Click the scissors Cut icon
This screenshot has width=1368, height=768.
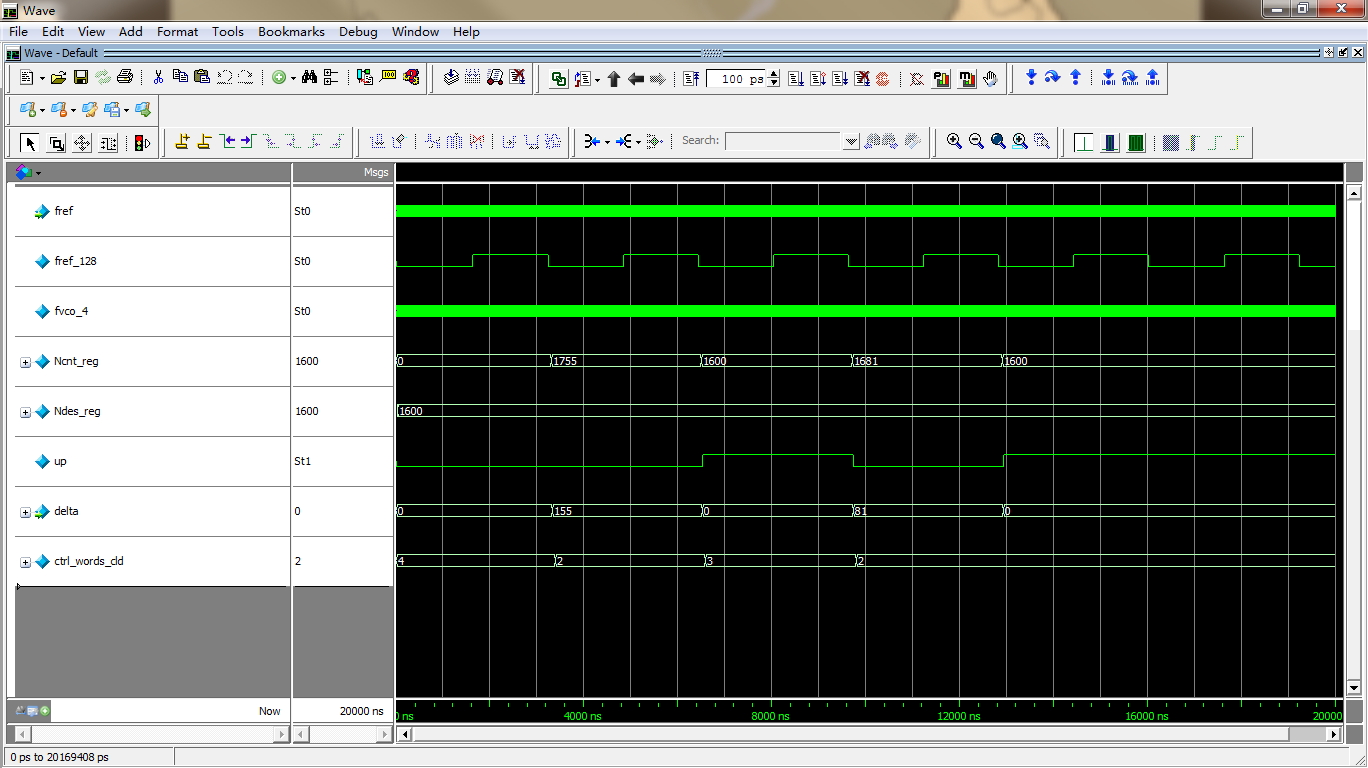pos(158,77)
